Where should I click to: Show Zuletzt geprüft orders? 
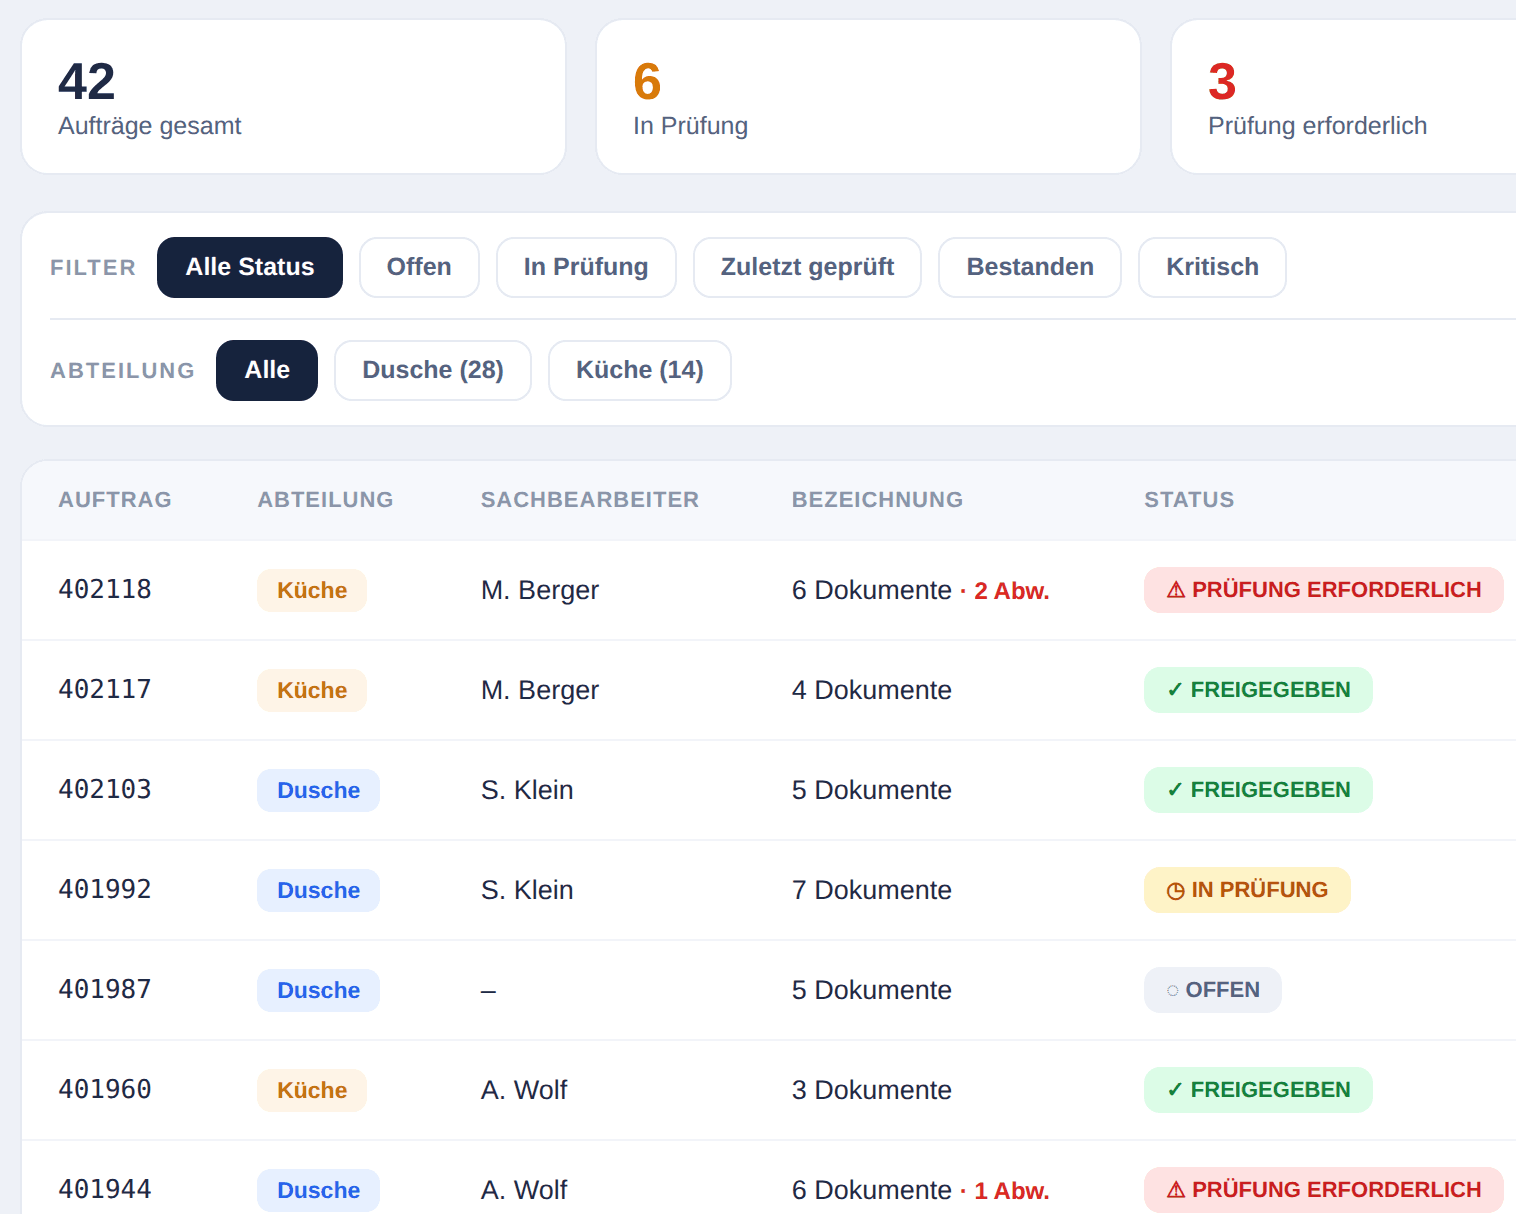(807, 267)
